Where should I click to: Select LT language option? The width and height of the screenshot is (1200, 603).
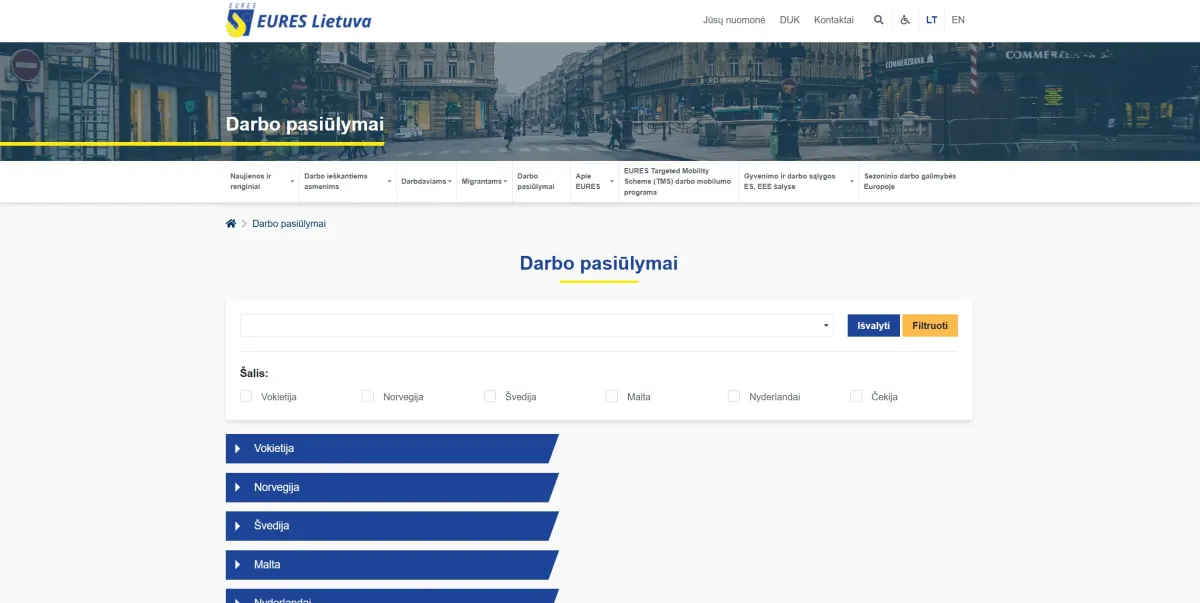pos(931,20)
